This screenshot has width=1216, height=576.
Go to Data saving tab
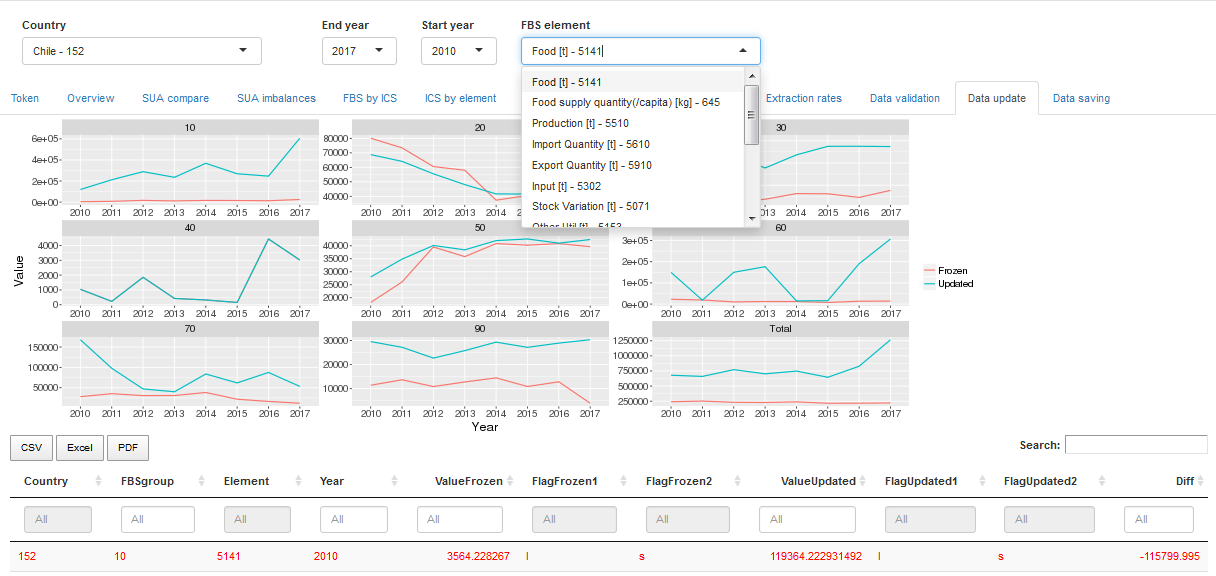1081,98
